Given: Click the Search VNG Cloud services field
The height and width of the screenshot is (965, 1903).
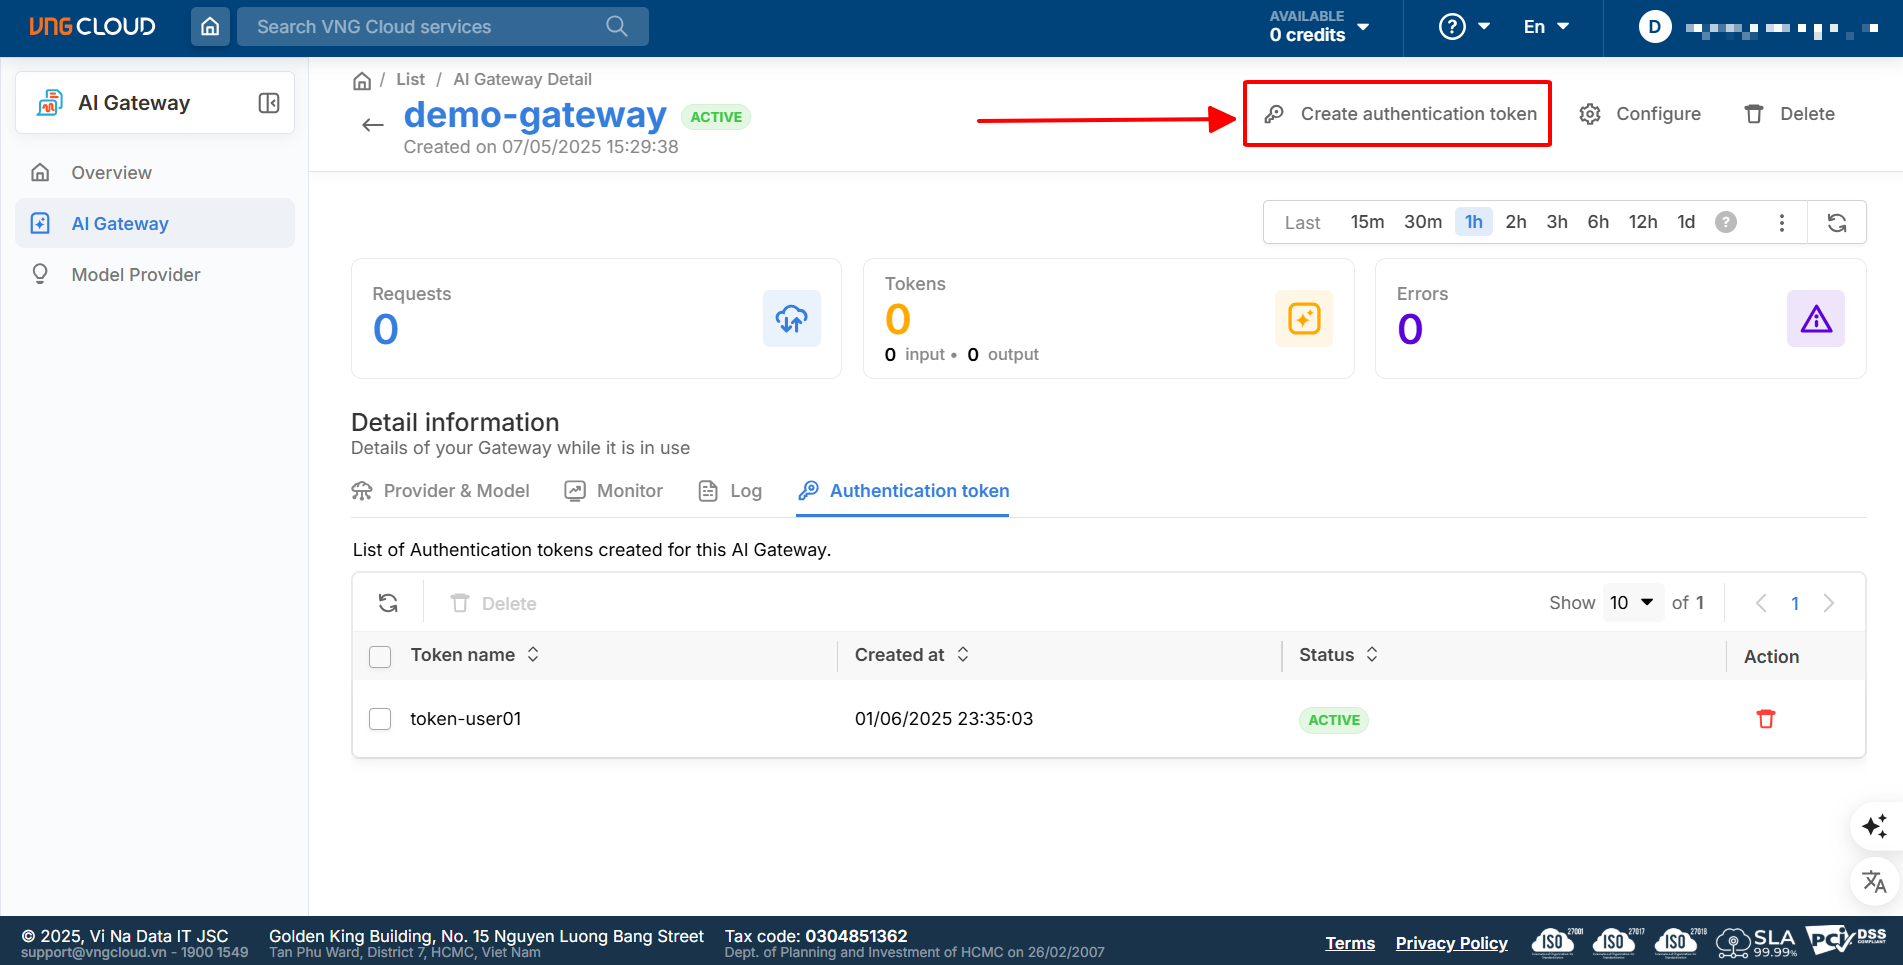Looking at the screenshot, I should pyautogui.click(x=430, y=27).
